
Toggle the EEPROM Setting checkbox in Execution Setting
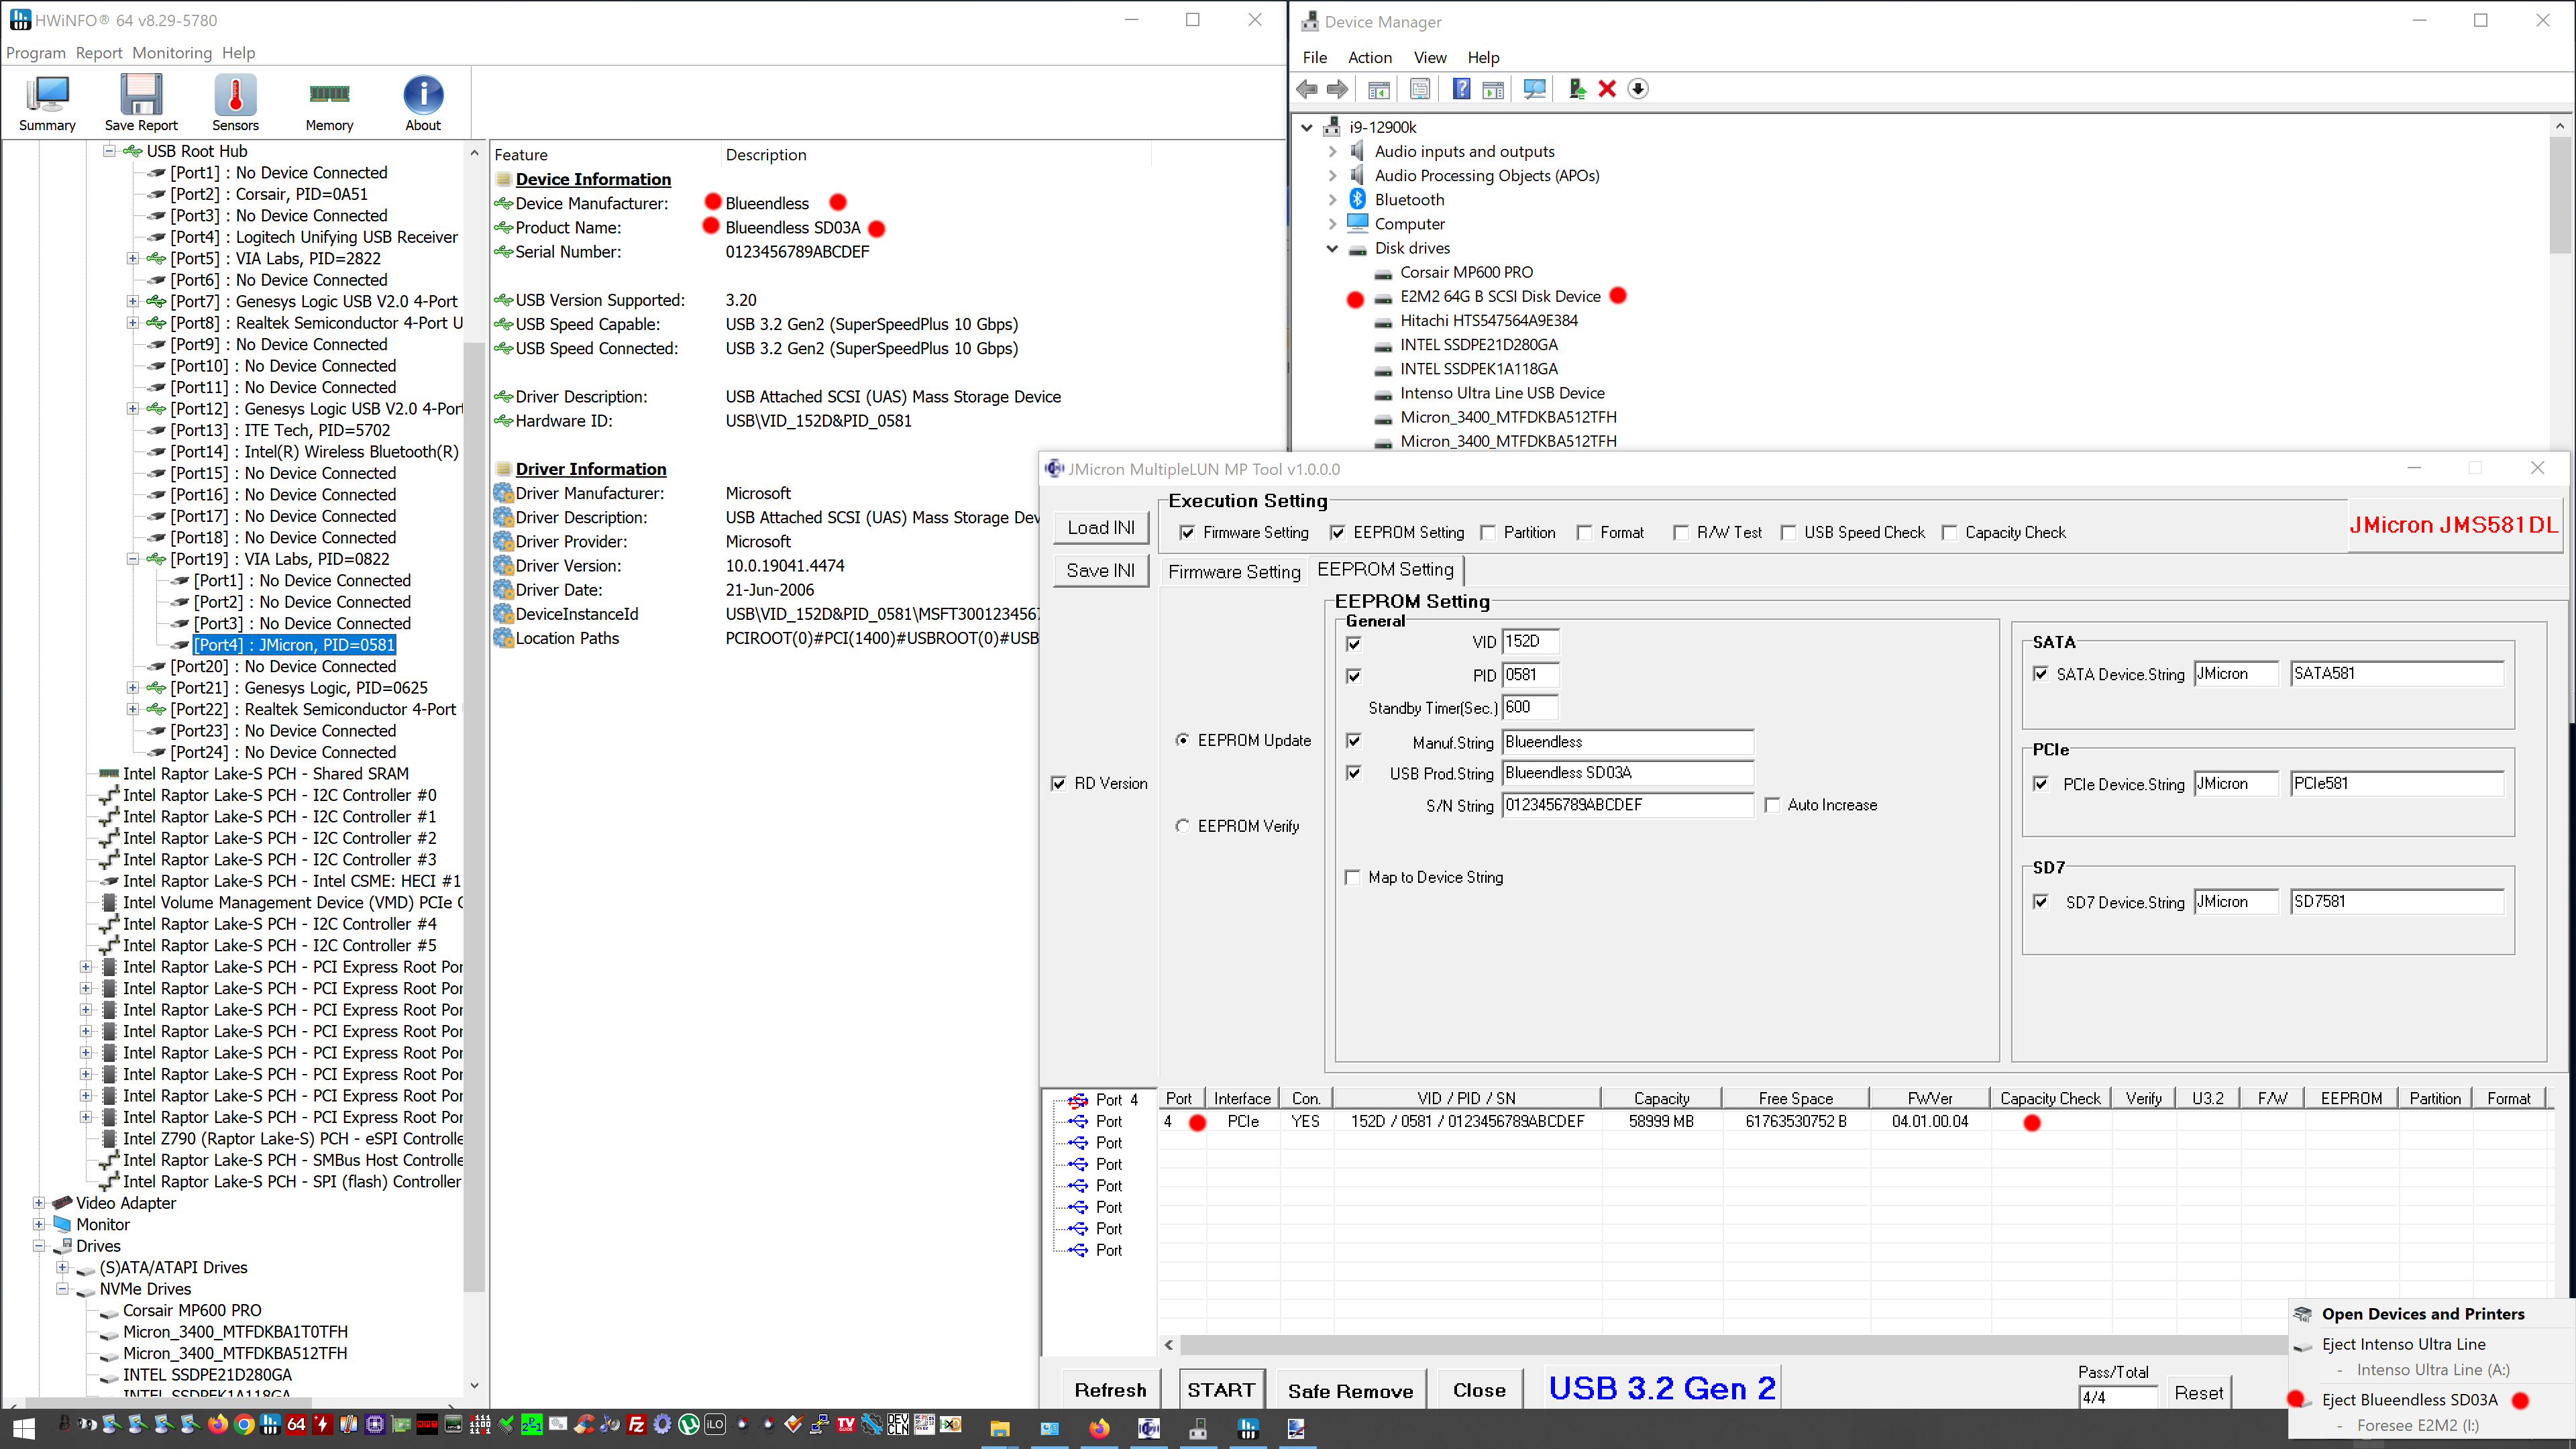(x=1337, y=533)
